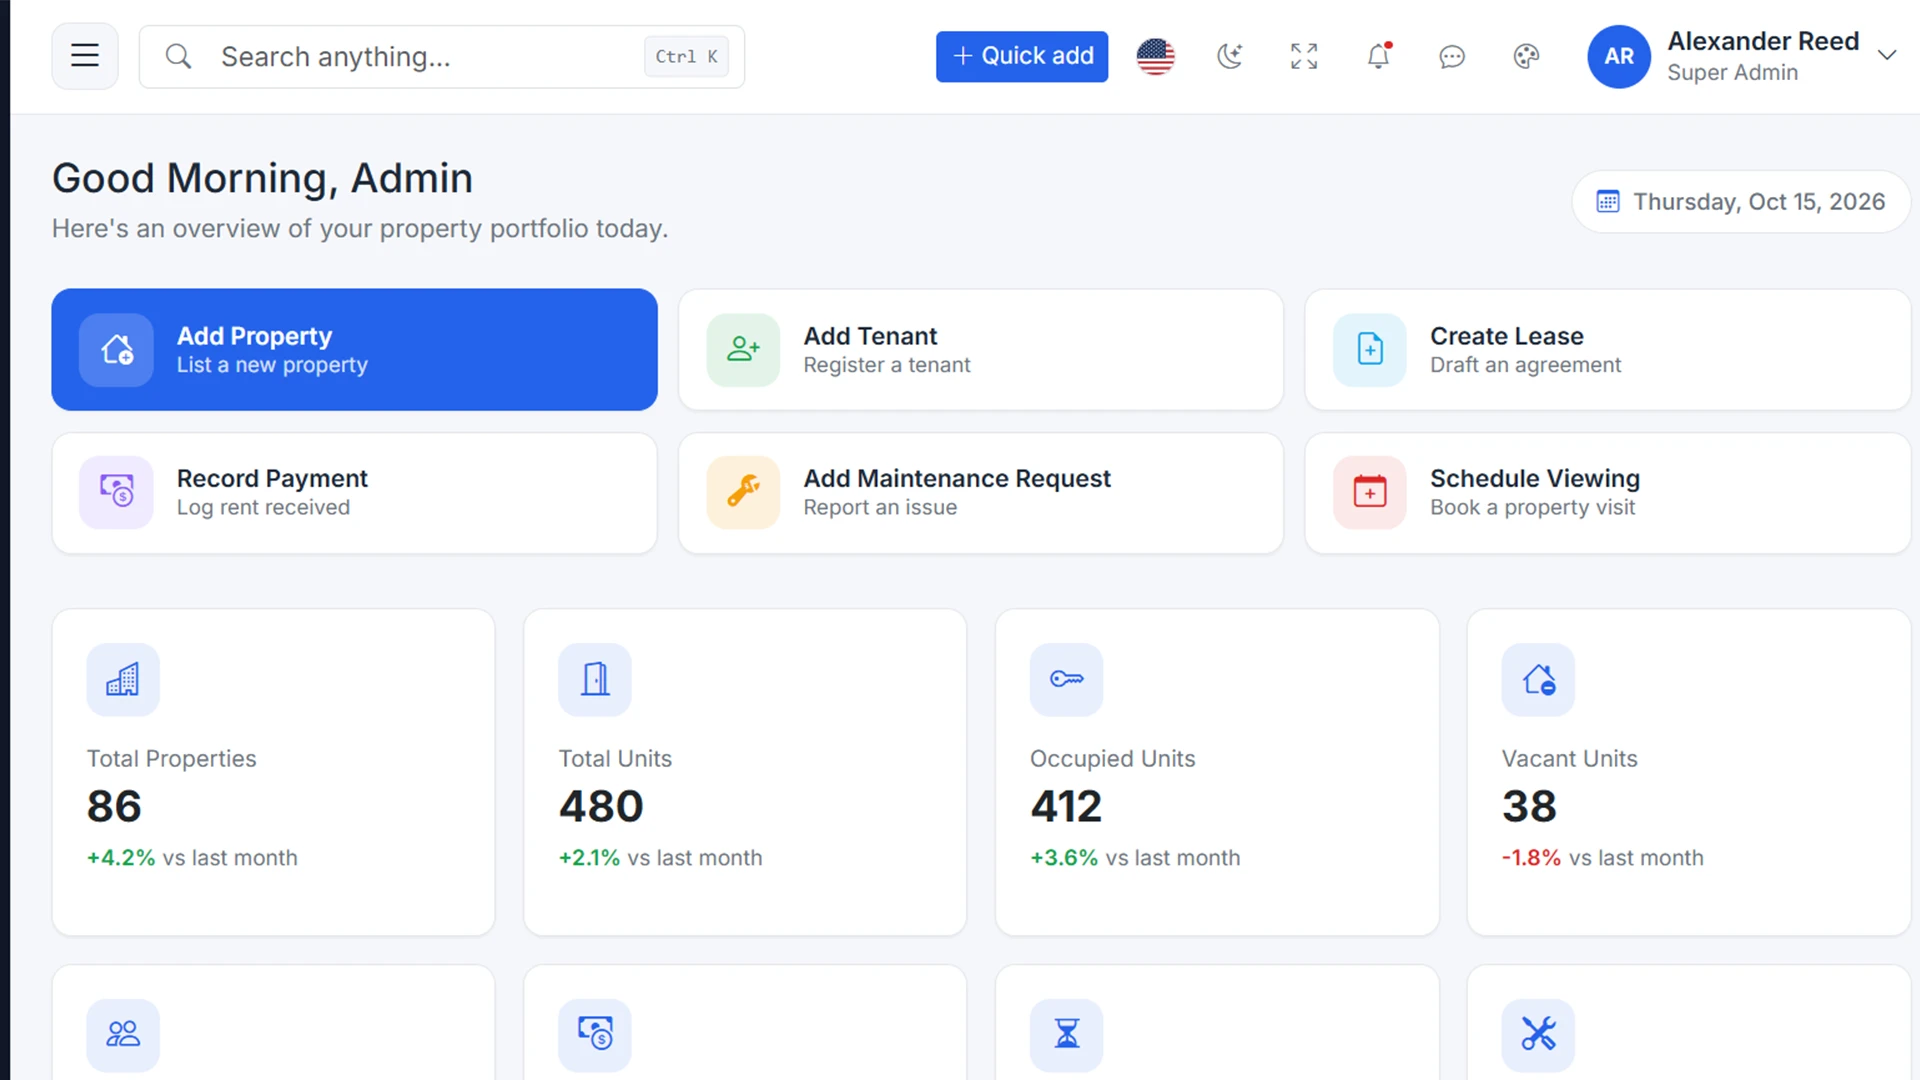The height and width of the screenshot is (1080, 1920).
Task: Click the Total Properties building icon
Action: click(123, 680)
